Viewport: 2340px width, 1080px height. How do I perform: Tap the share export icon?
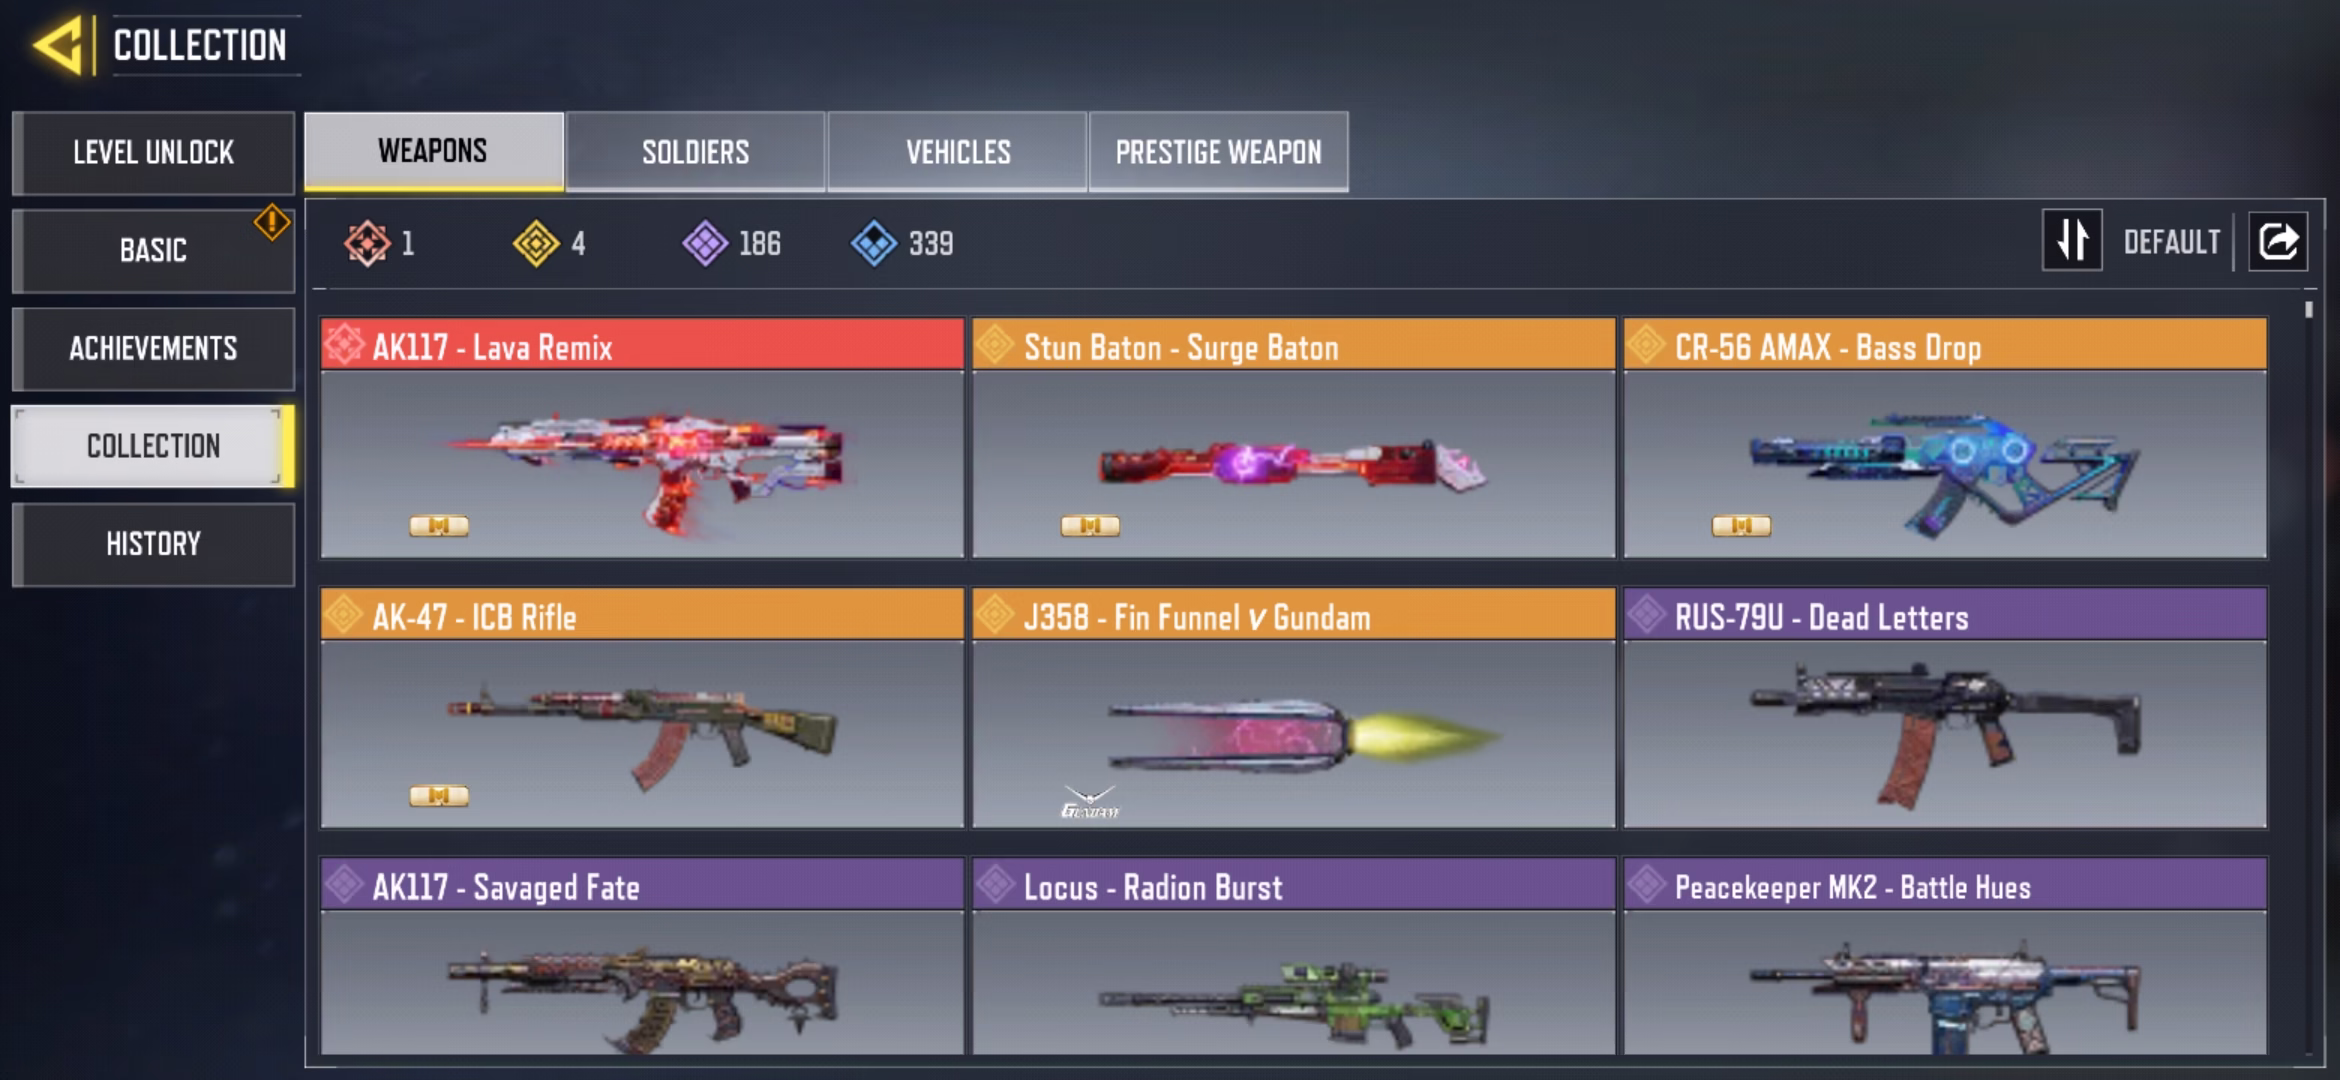tap(2278, 241)
